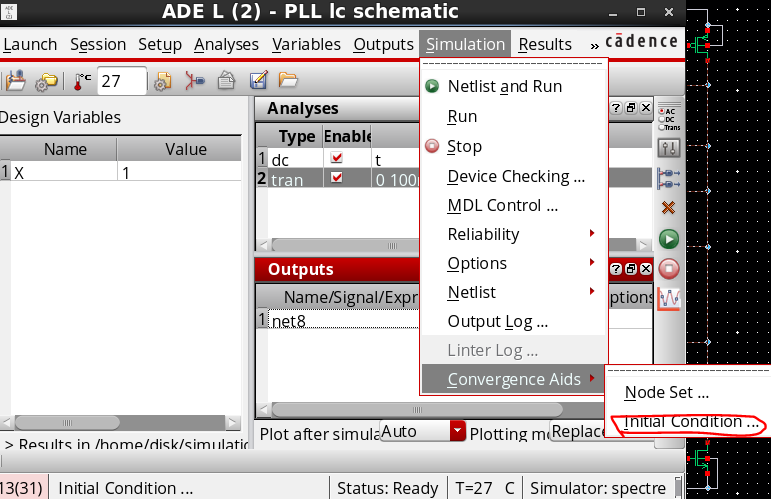Toggle the dc analysis enable checkbox

(337, 158)
